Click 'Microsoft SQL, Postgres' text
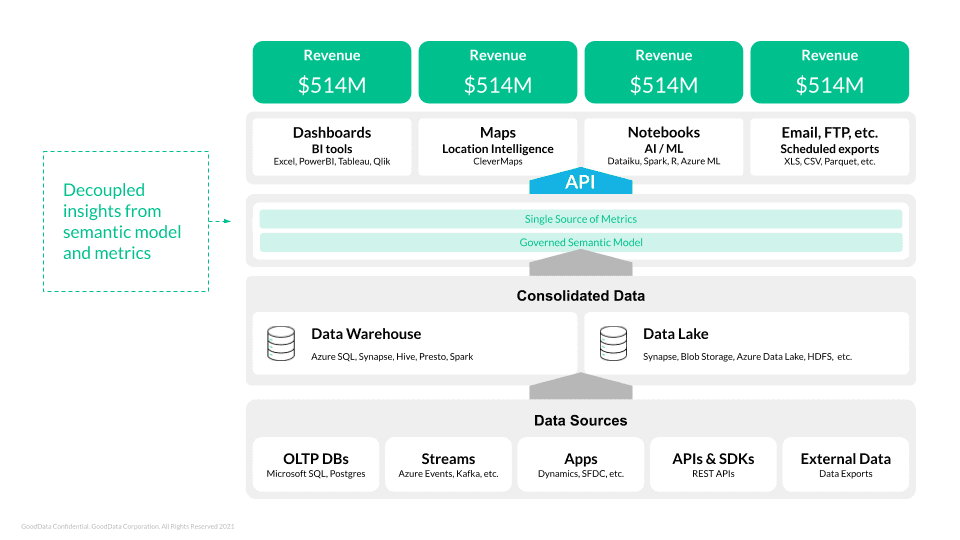Screen dimensions: 960x540 pos(316,474)
